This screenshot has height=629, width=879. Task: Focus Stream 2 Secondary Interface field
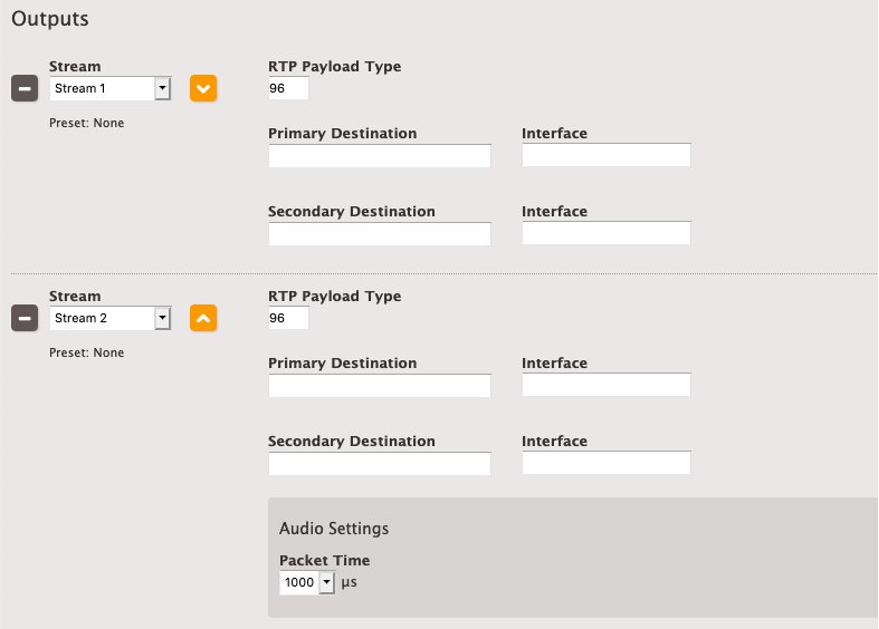click(606, 464)
